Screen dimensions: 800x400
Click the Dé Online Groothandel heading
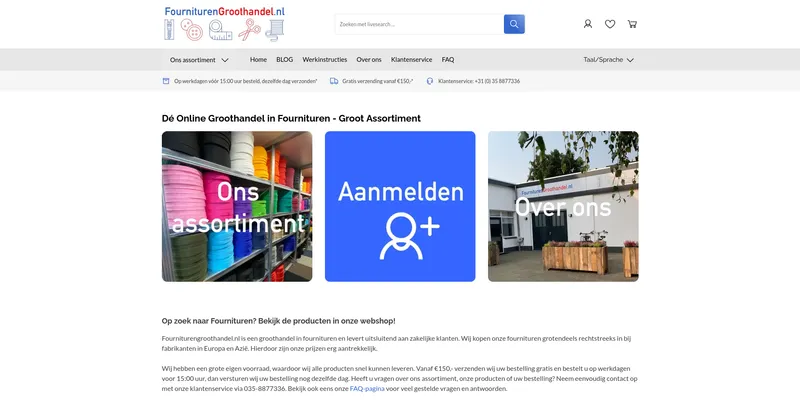point(291,118)
